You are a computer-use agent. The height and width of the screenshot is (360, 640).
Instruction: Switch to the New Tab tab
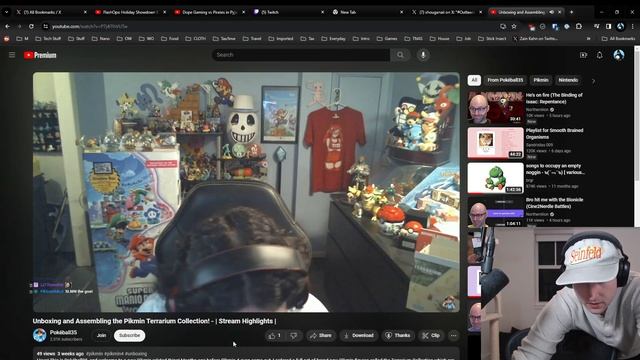[x=367, y=12]
